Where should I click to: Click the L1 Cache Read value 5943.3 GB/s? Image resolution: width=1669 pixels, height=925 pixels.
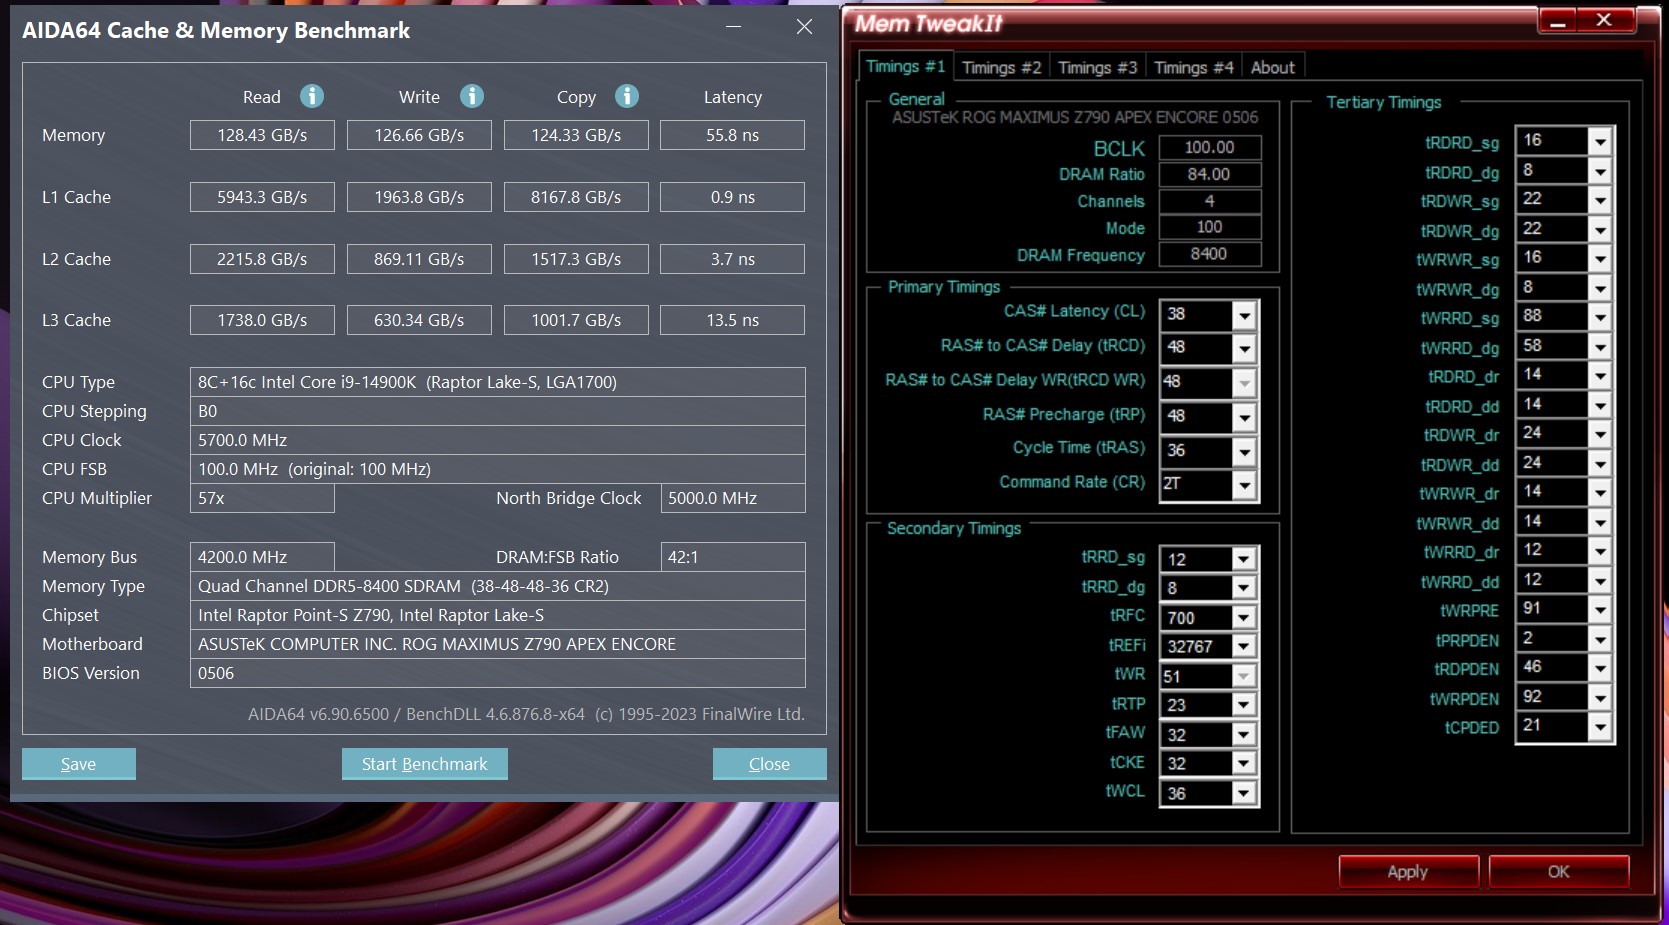tap(262, 197)
